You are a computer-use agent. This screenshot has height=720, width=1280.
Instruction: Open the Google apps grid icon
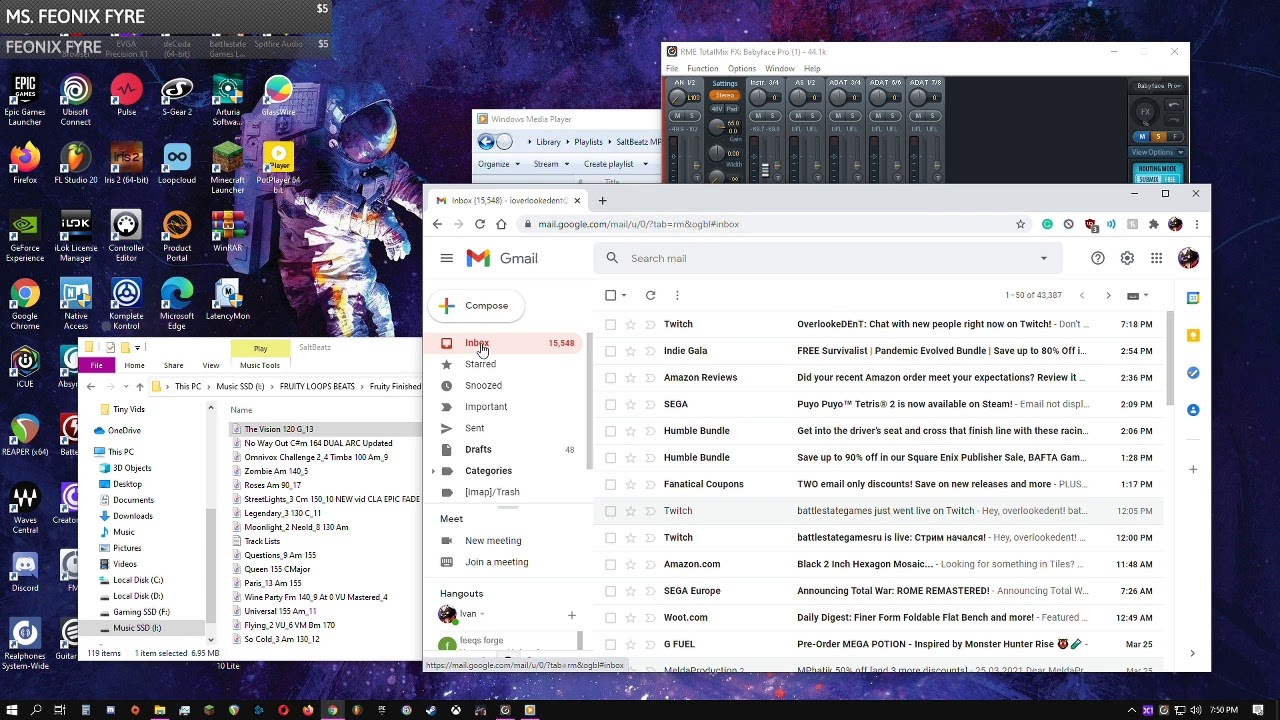tap(1156, 258)
